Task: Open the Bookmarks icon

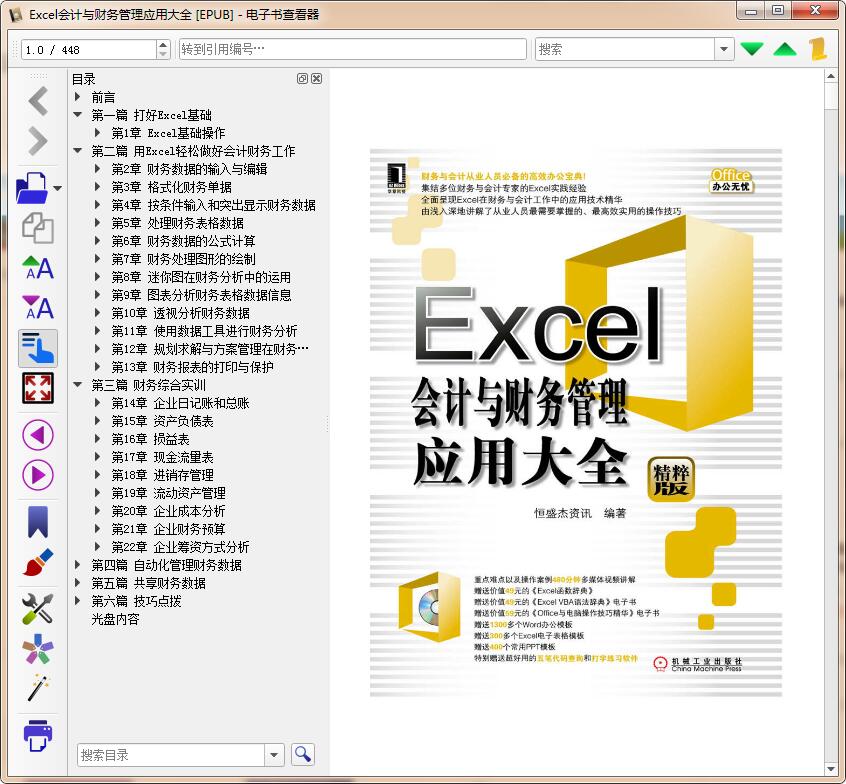Action: [38, 521]
